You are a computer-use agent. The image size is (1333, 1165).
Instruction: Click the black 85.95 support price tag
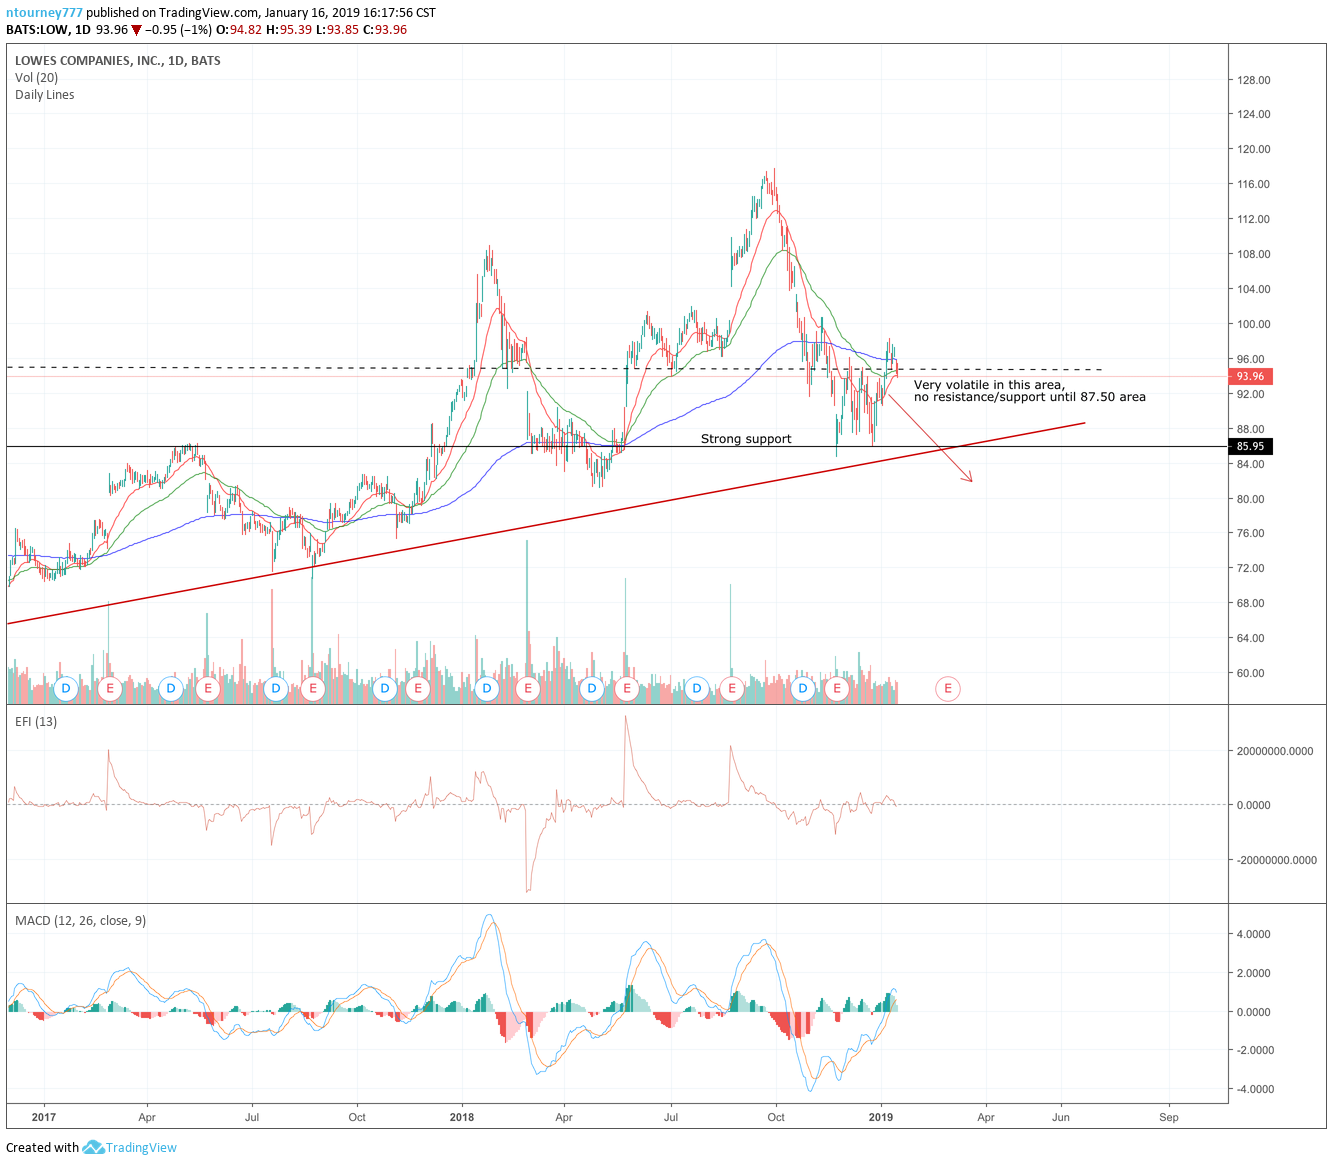click(x=1249, y=447)
